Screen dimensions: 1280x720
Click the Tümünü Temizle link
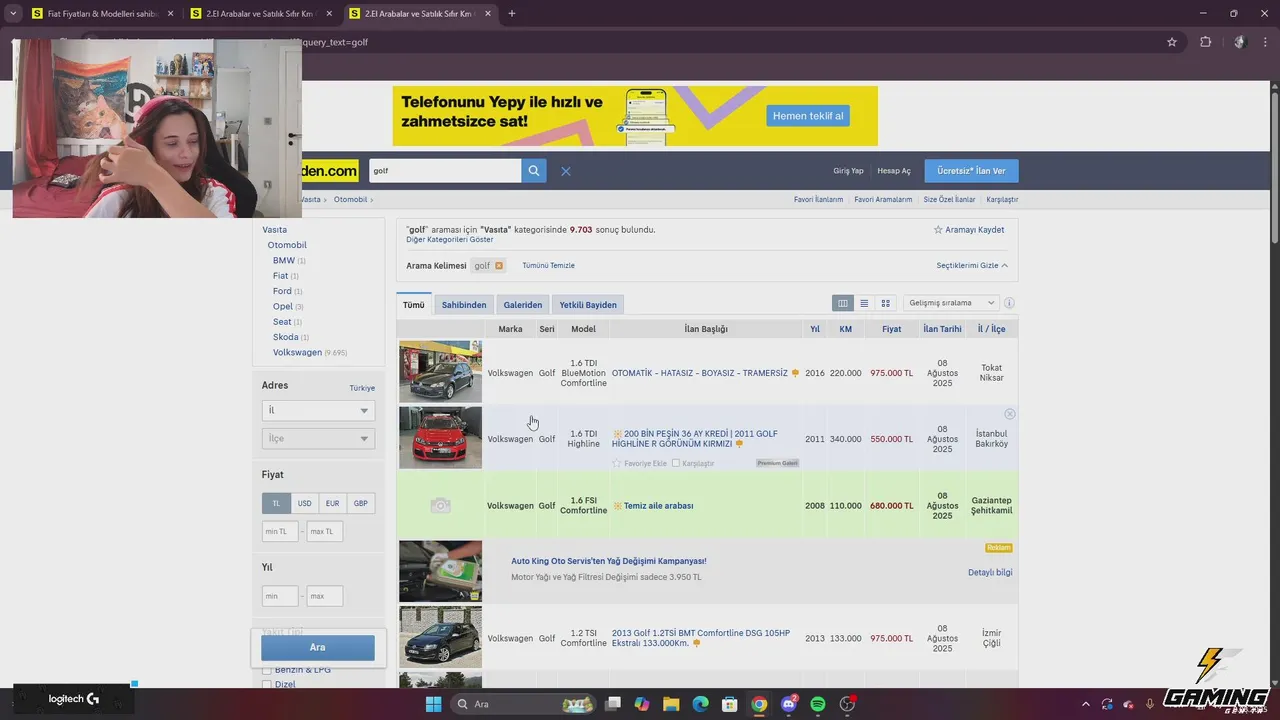coord(548,266)
